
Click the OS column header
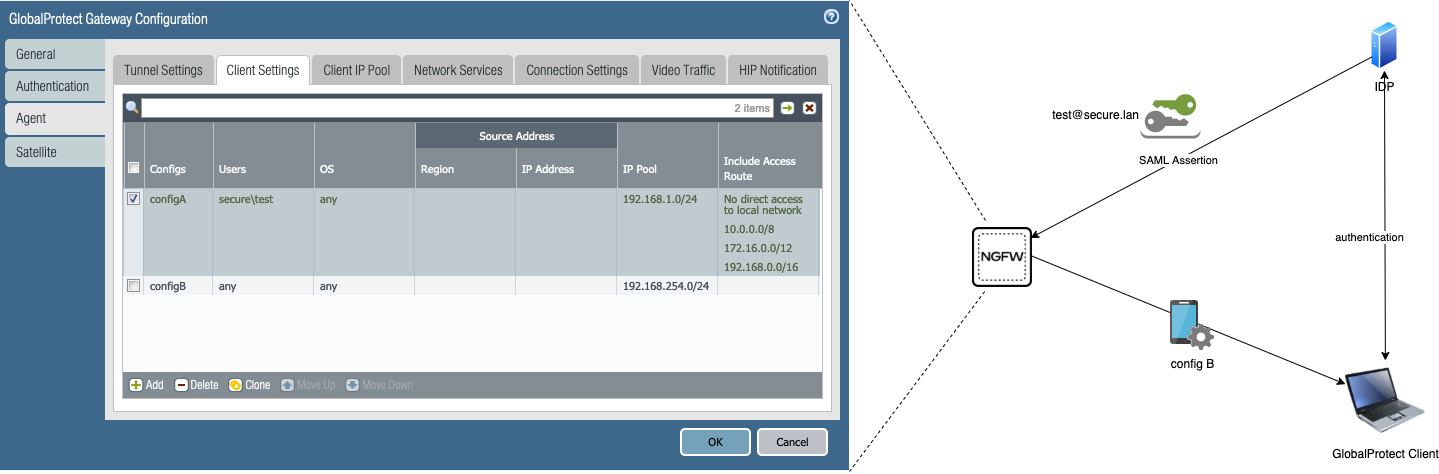[364, 156]
